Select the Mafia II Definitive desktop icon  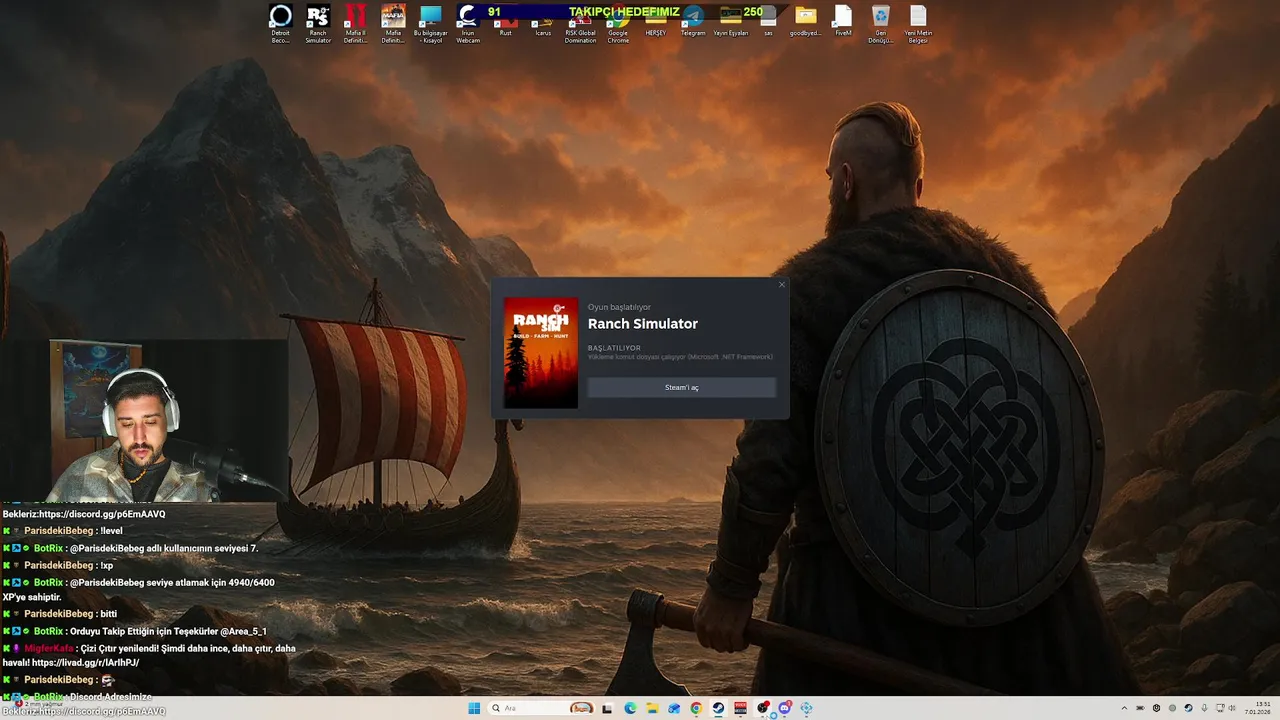click(x=355, y=24)
